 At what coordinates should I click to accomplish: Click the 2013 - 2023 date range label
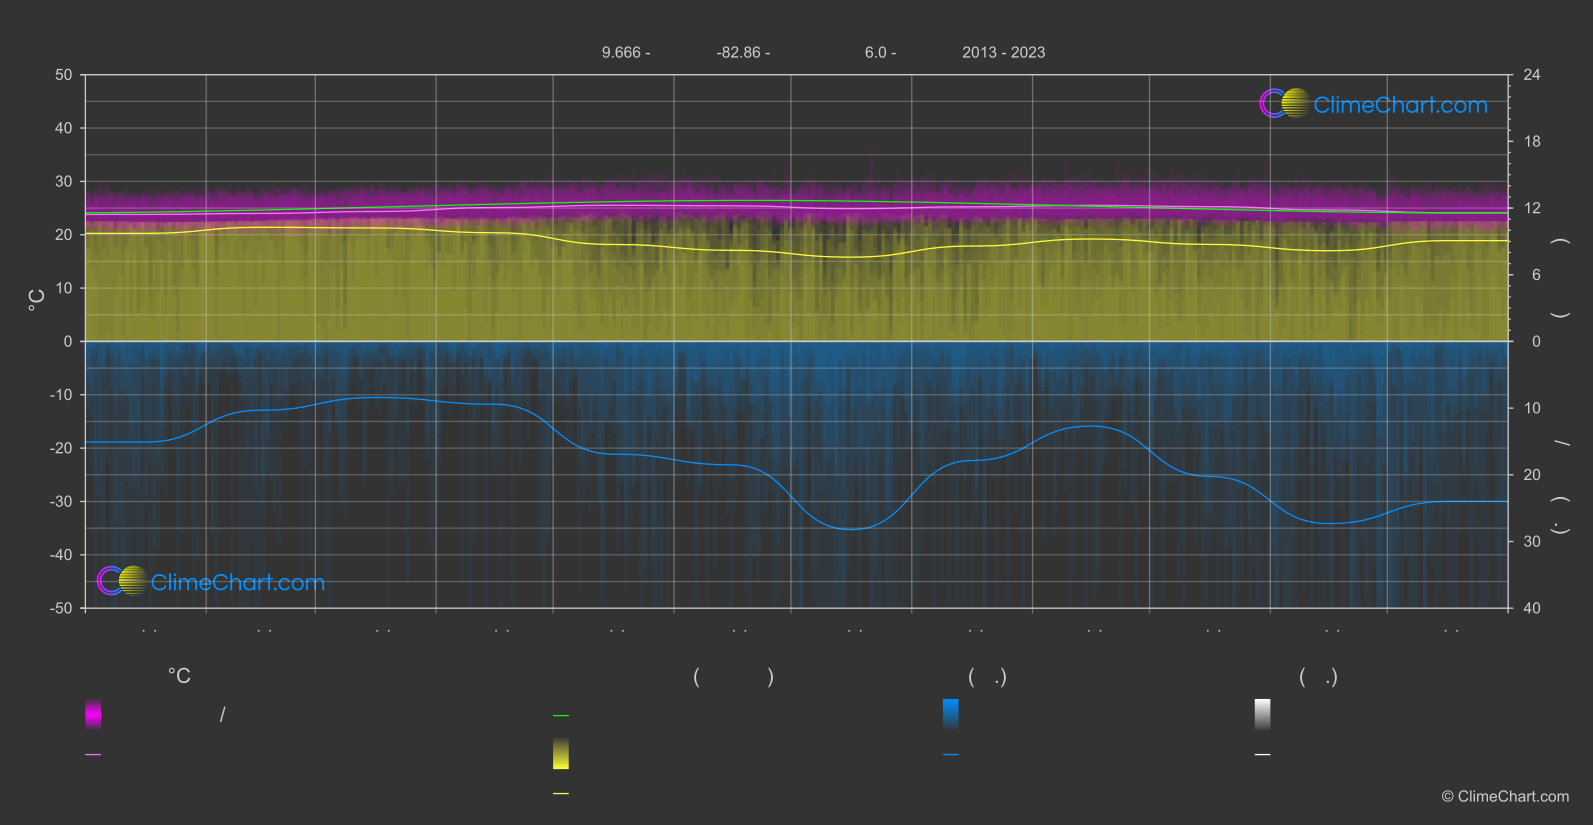(x=1004, y=52)
